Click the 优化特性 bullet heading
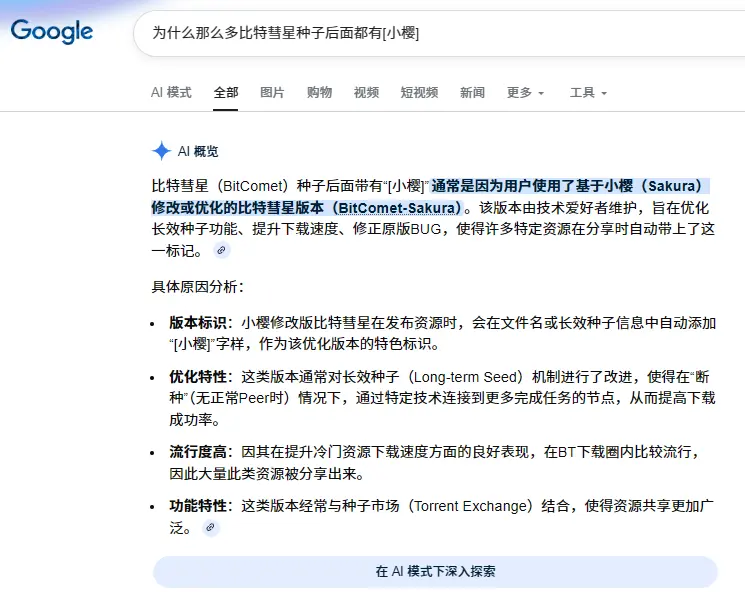This screenshot has width=745, height=592. tap(197, 377)
